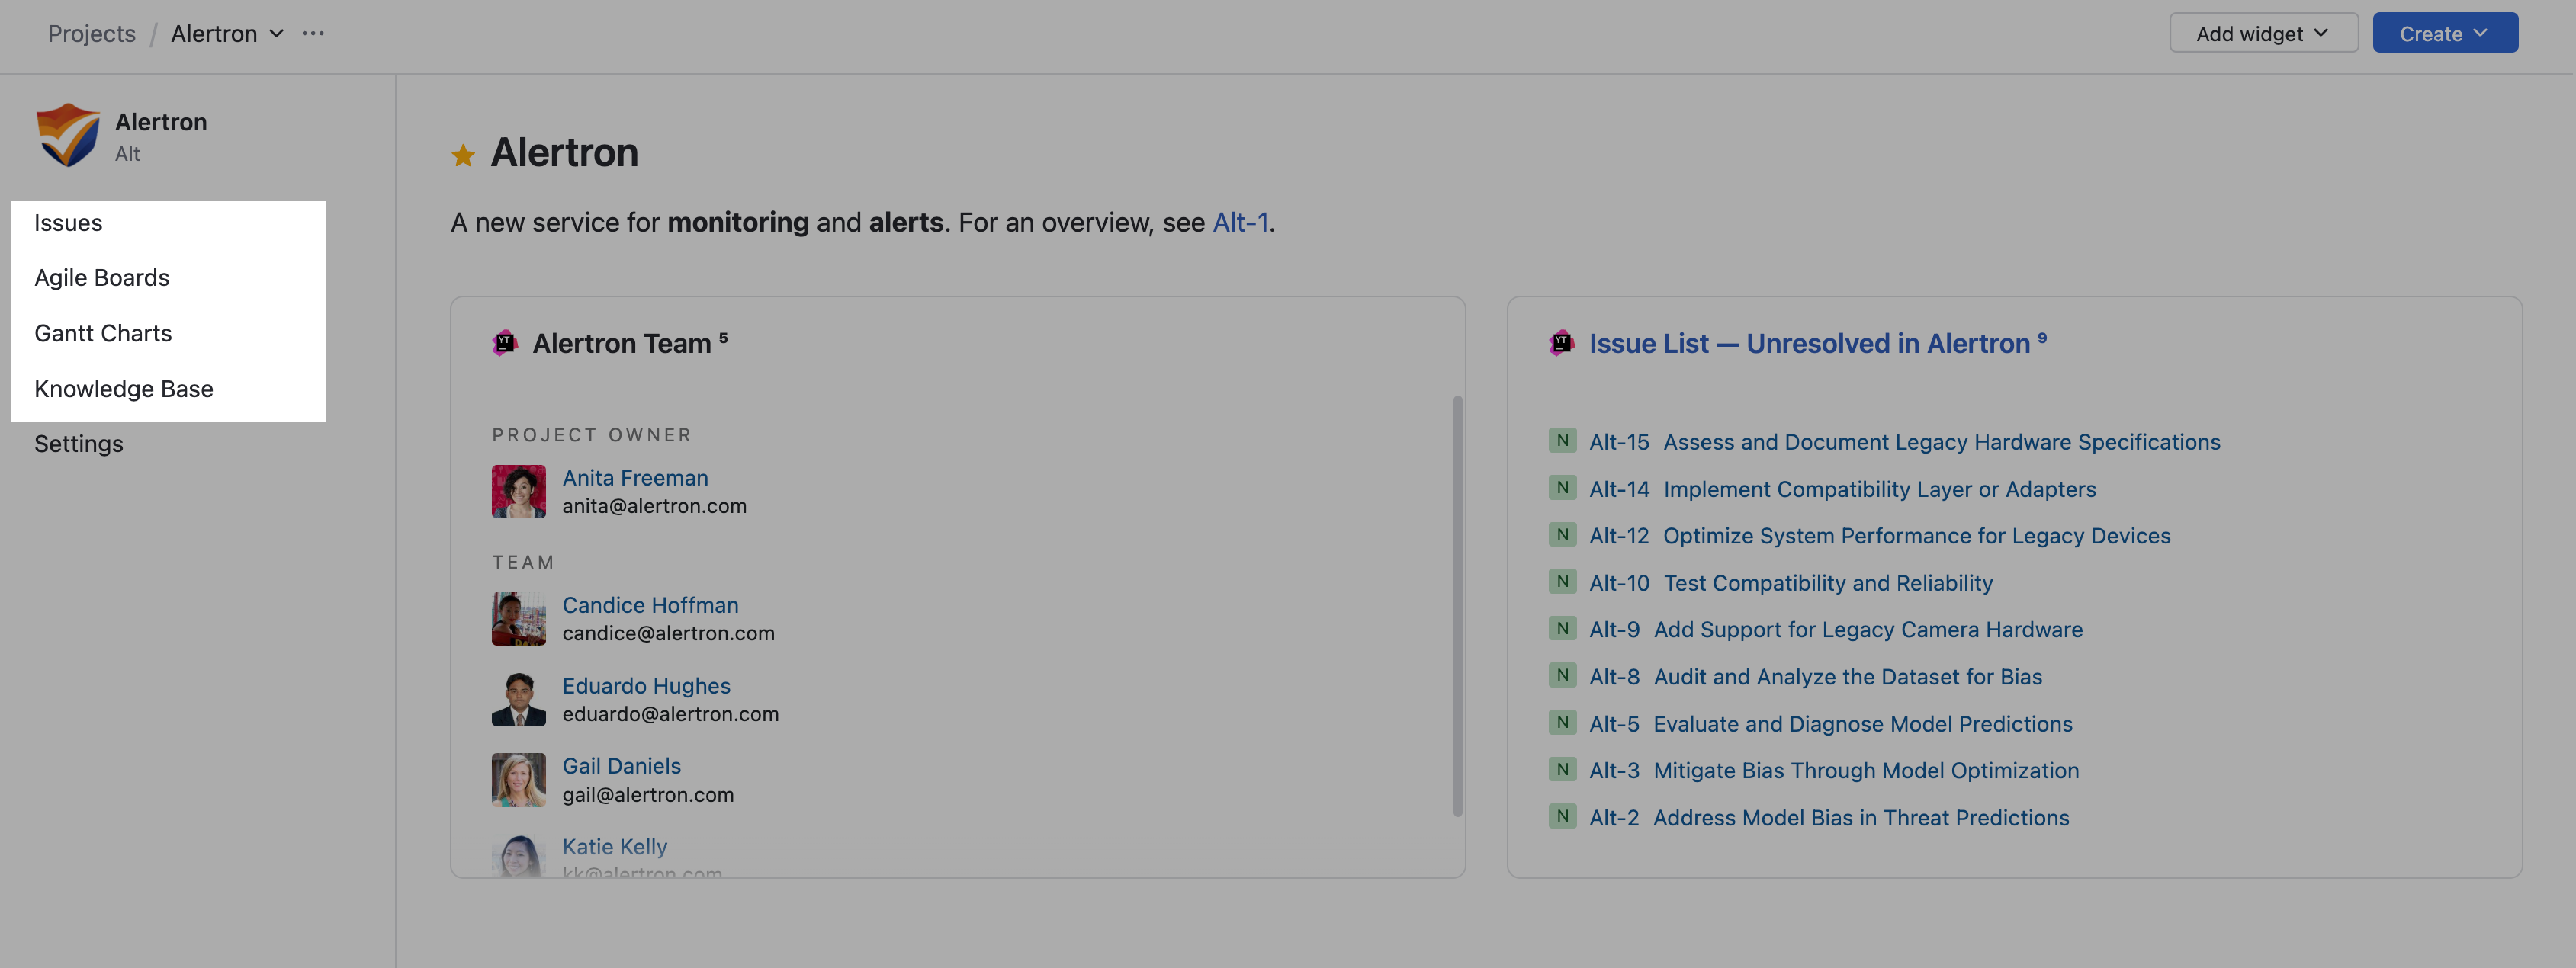This screenshot has width=2576, height=968.
Task: Open Candice Hoffman's profile link
Action: pyautogui.click(x=650, y=604)
